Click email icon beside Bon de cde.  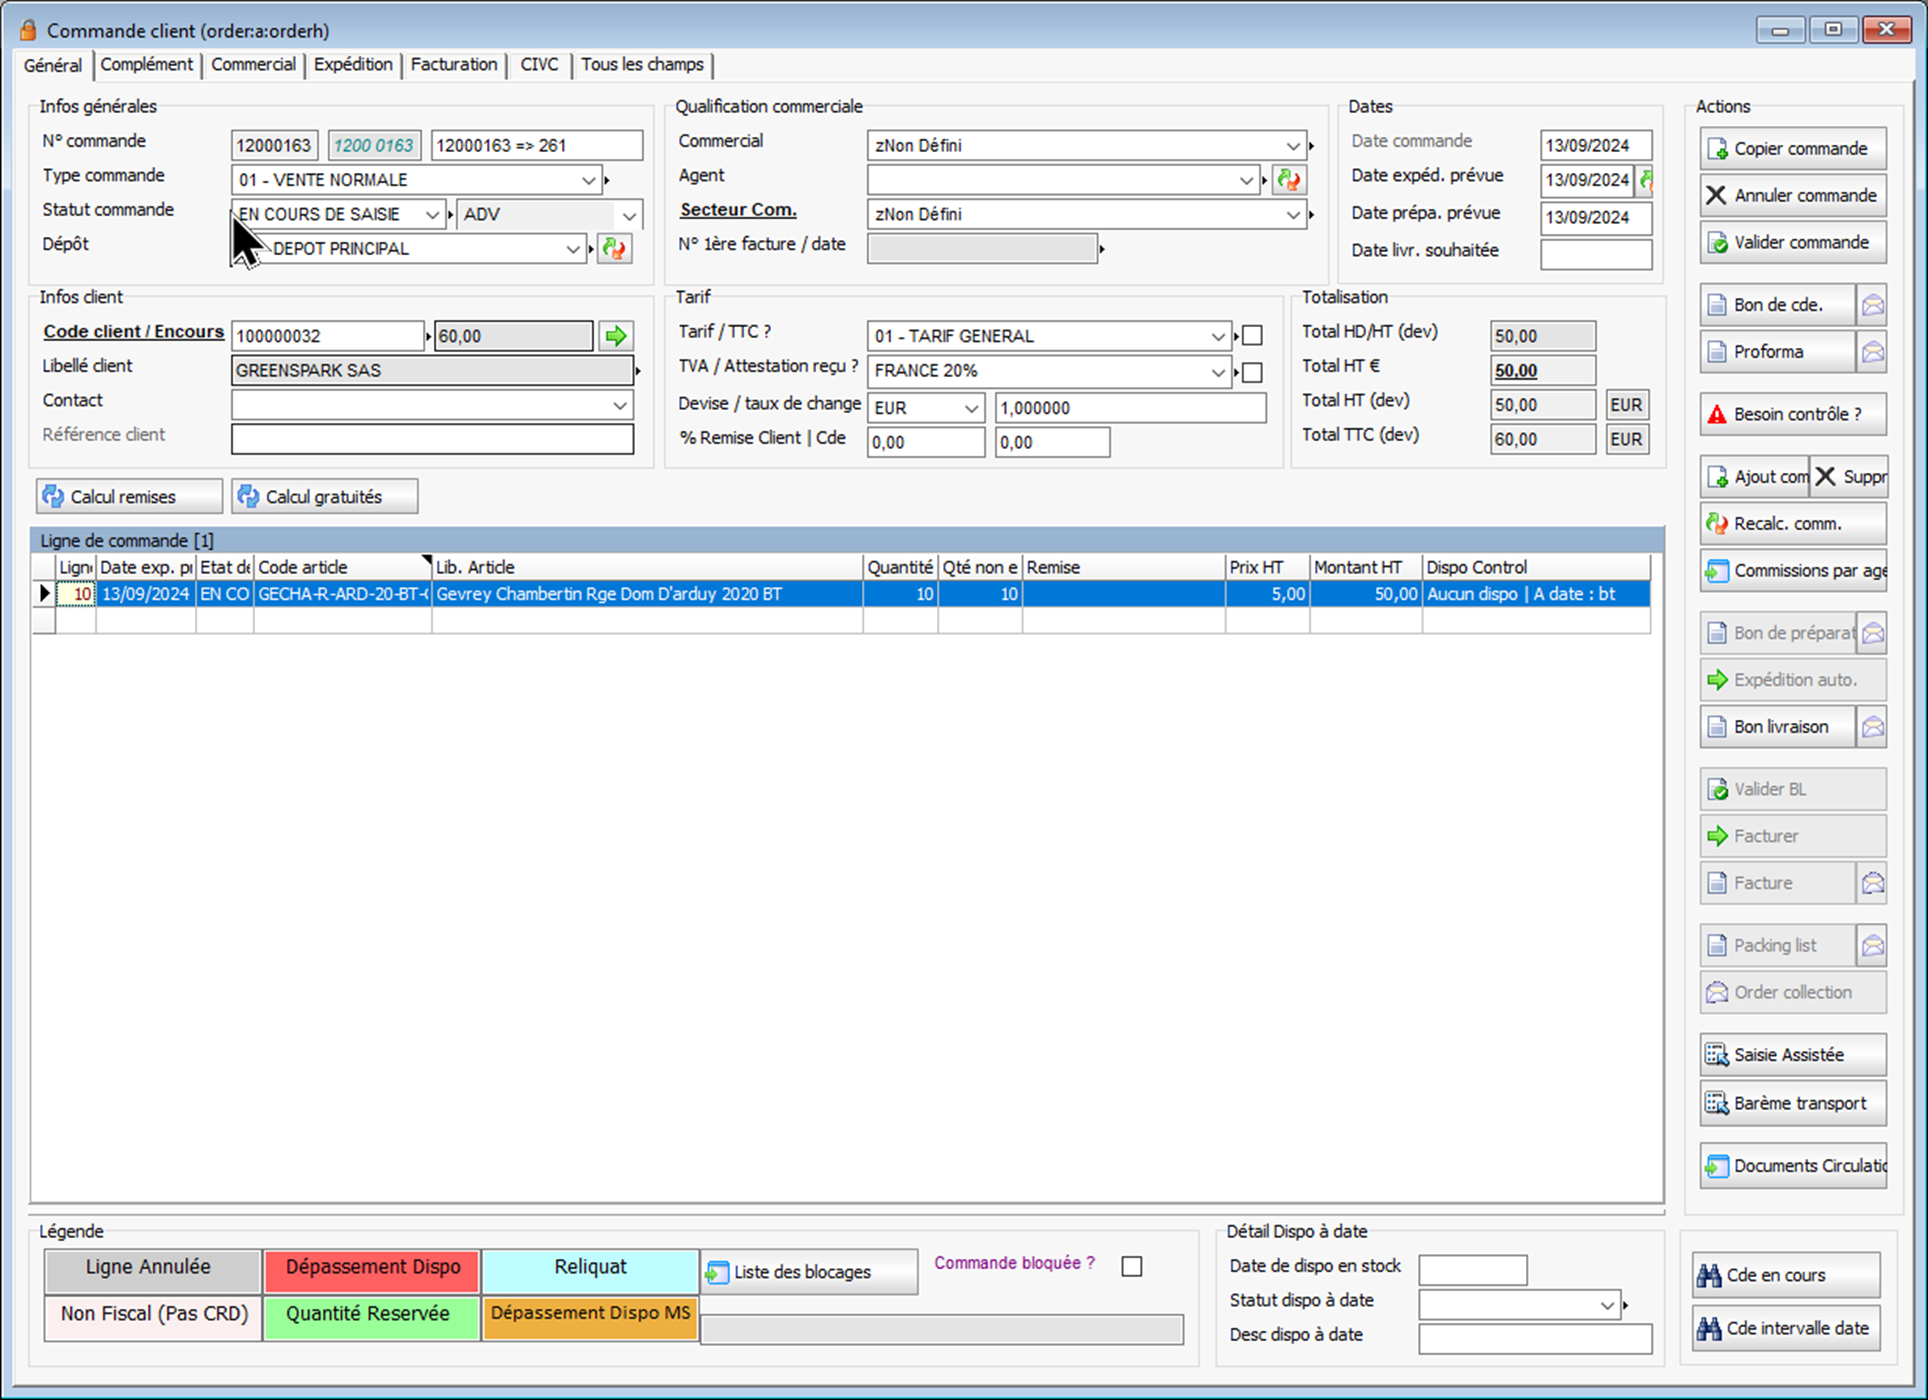1873,305
